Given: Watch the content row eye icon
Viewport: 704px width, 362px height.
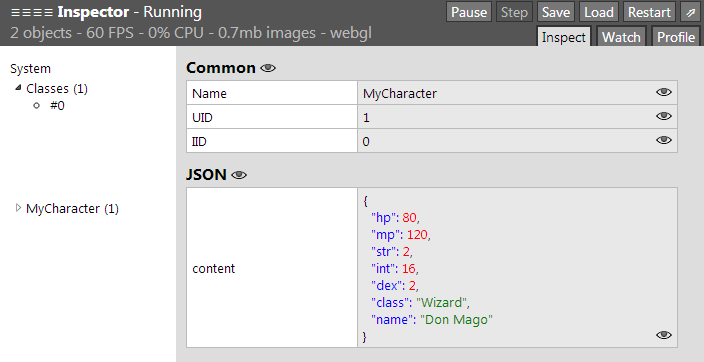Looking at the screenshot, I should point(664,335).
